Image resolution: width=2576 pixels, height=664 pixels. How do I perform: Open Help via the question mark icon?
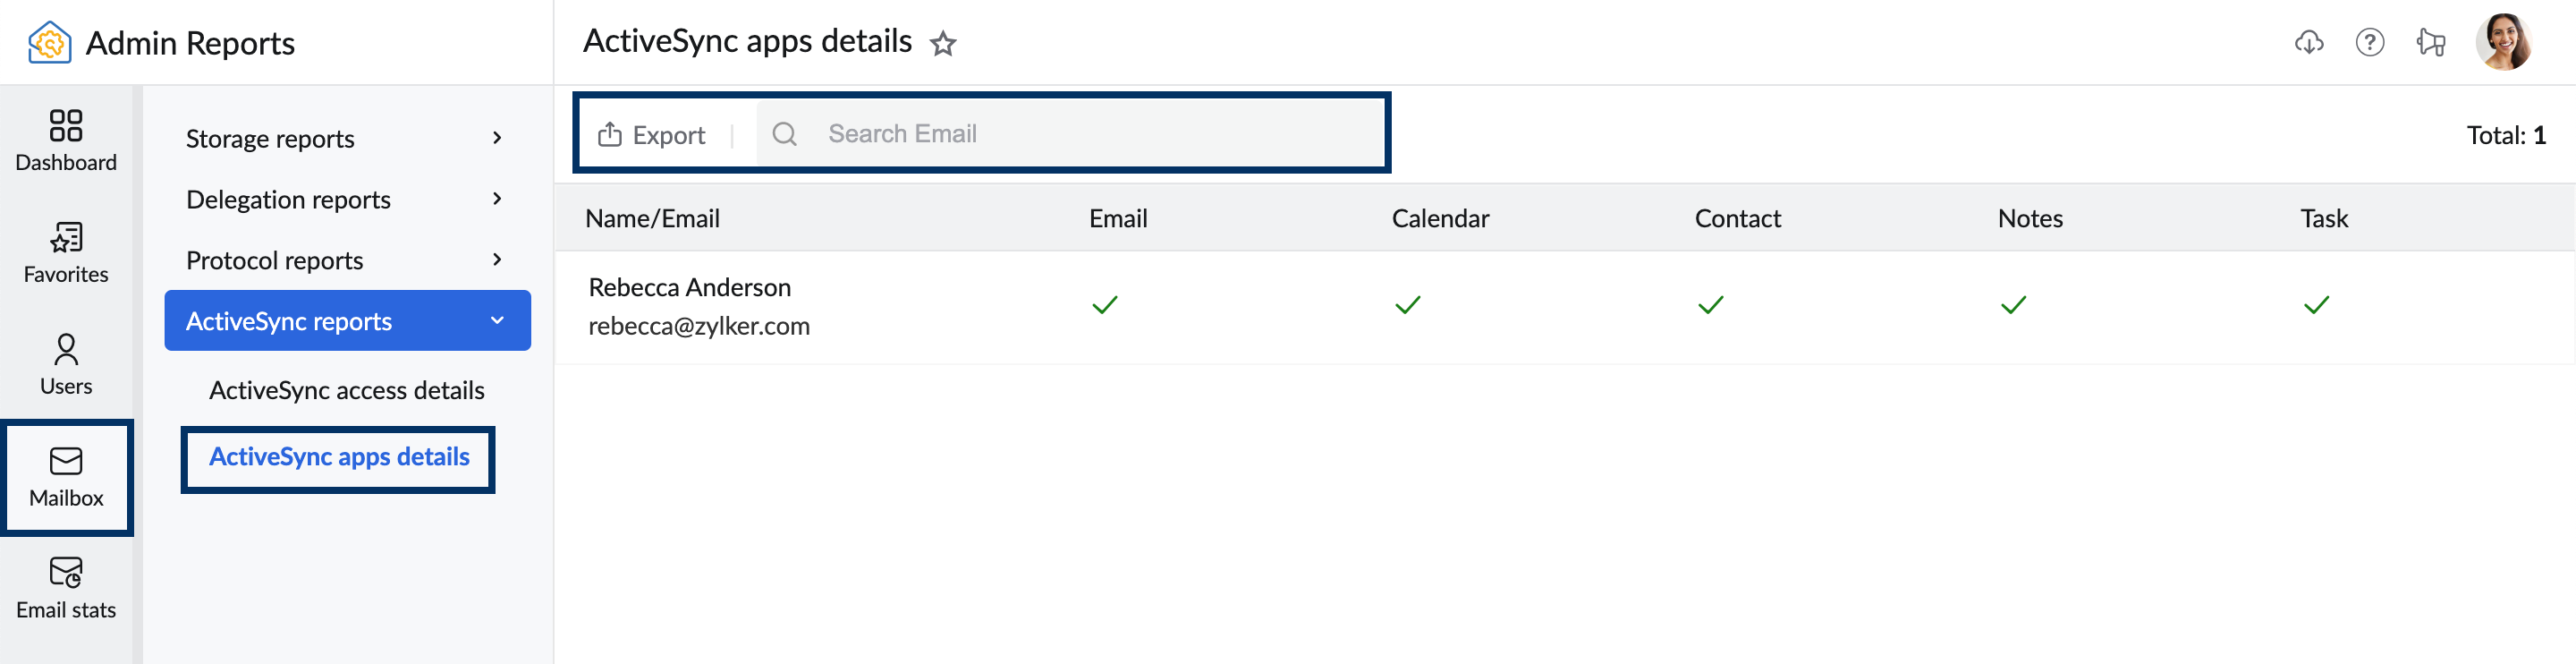(x=2371, y=42)
